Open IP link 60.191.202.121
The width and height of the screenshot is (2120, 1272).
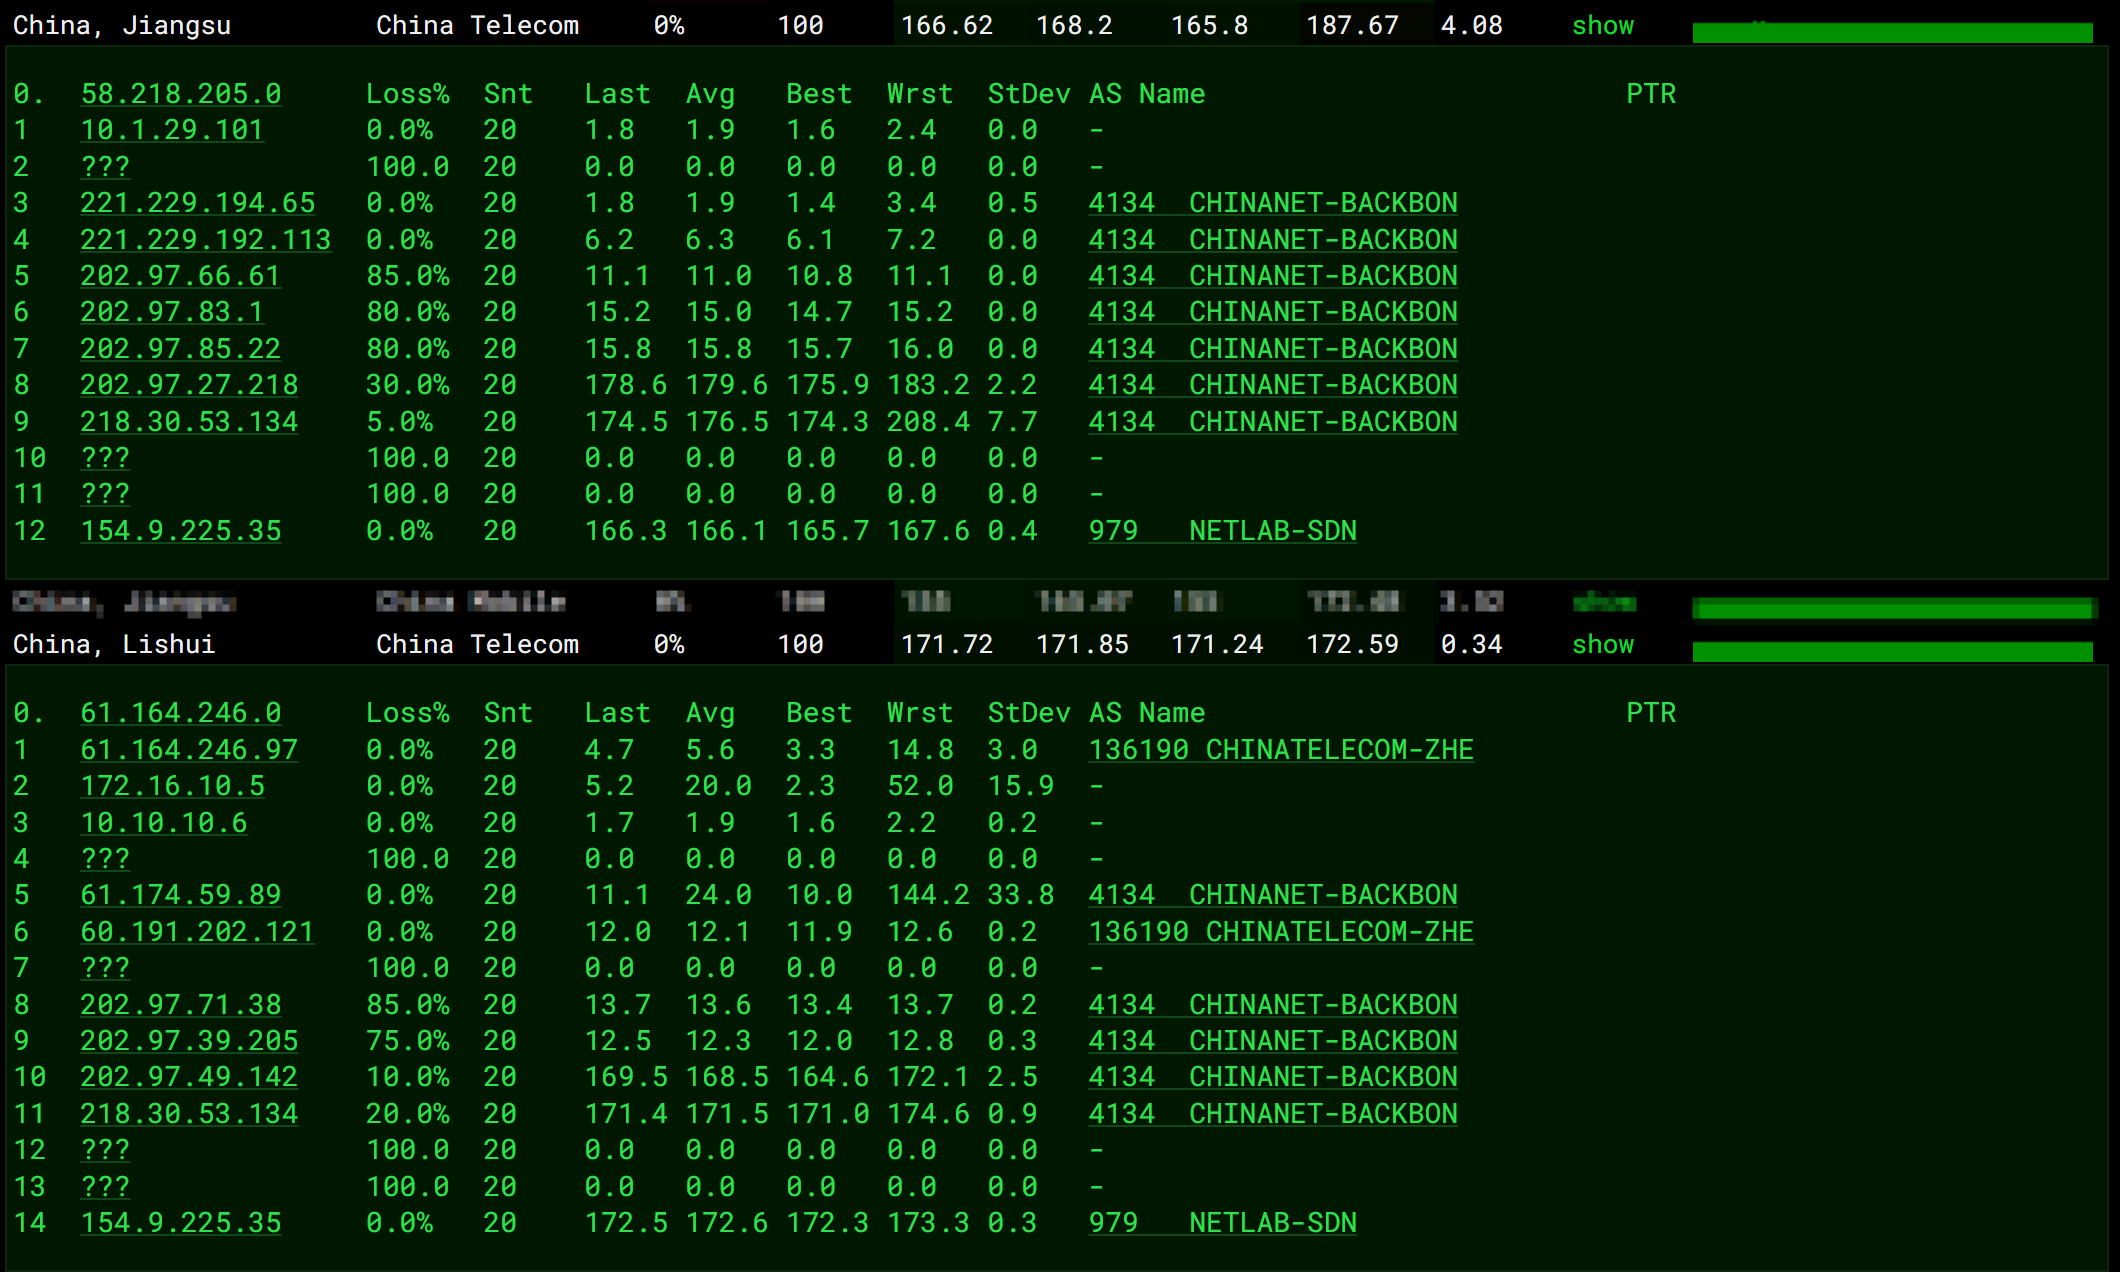click(x=198, y=932)
